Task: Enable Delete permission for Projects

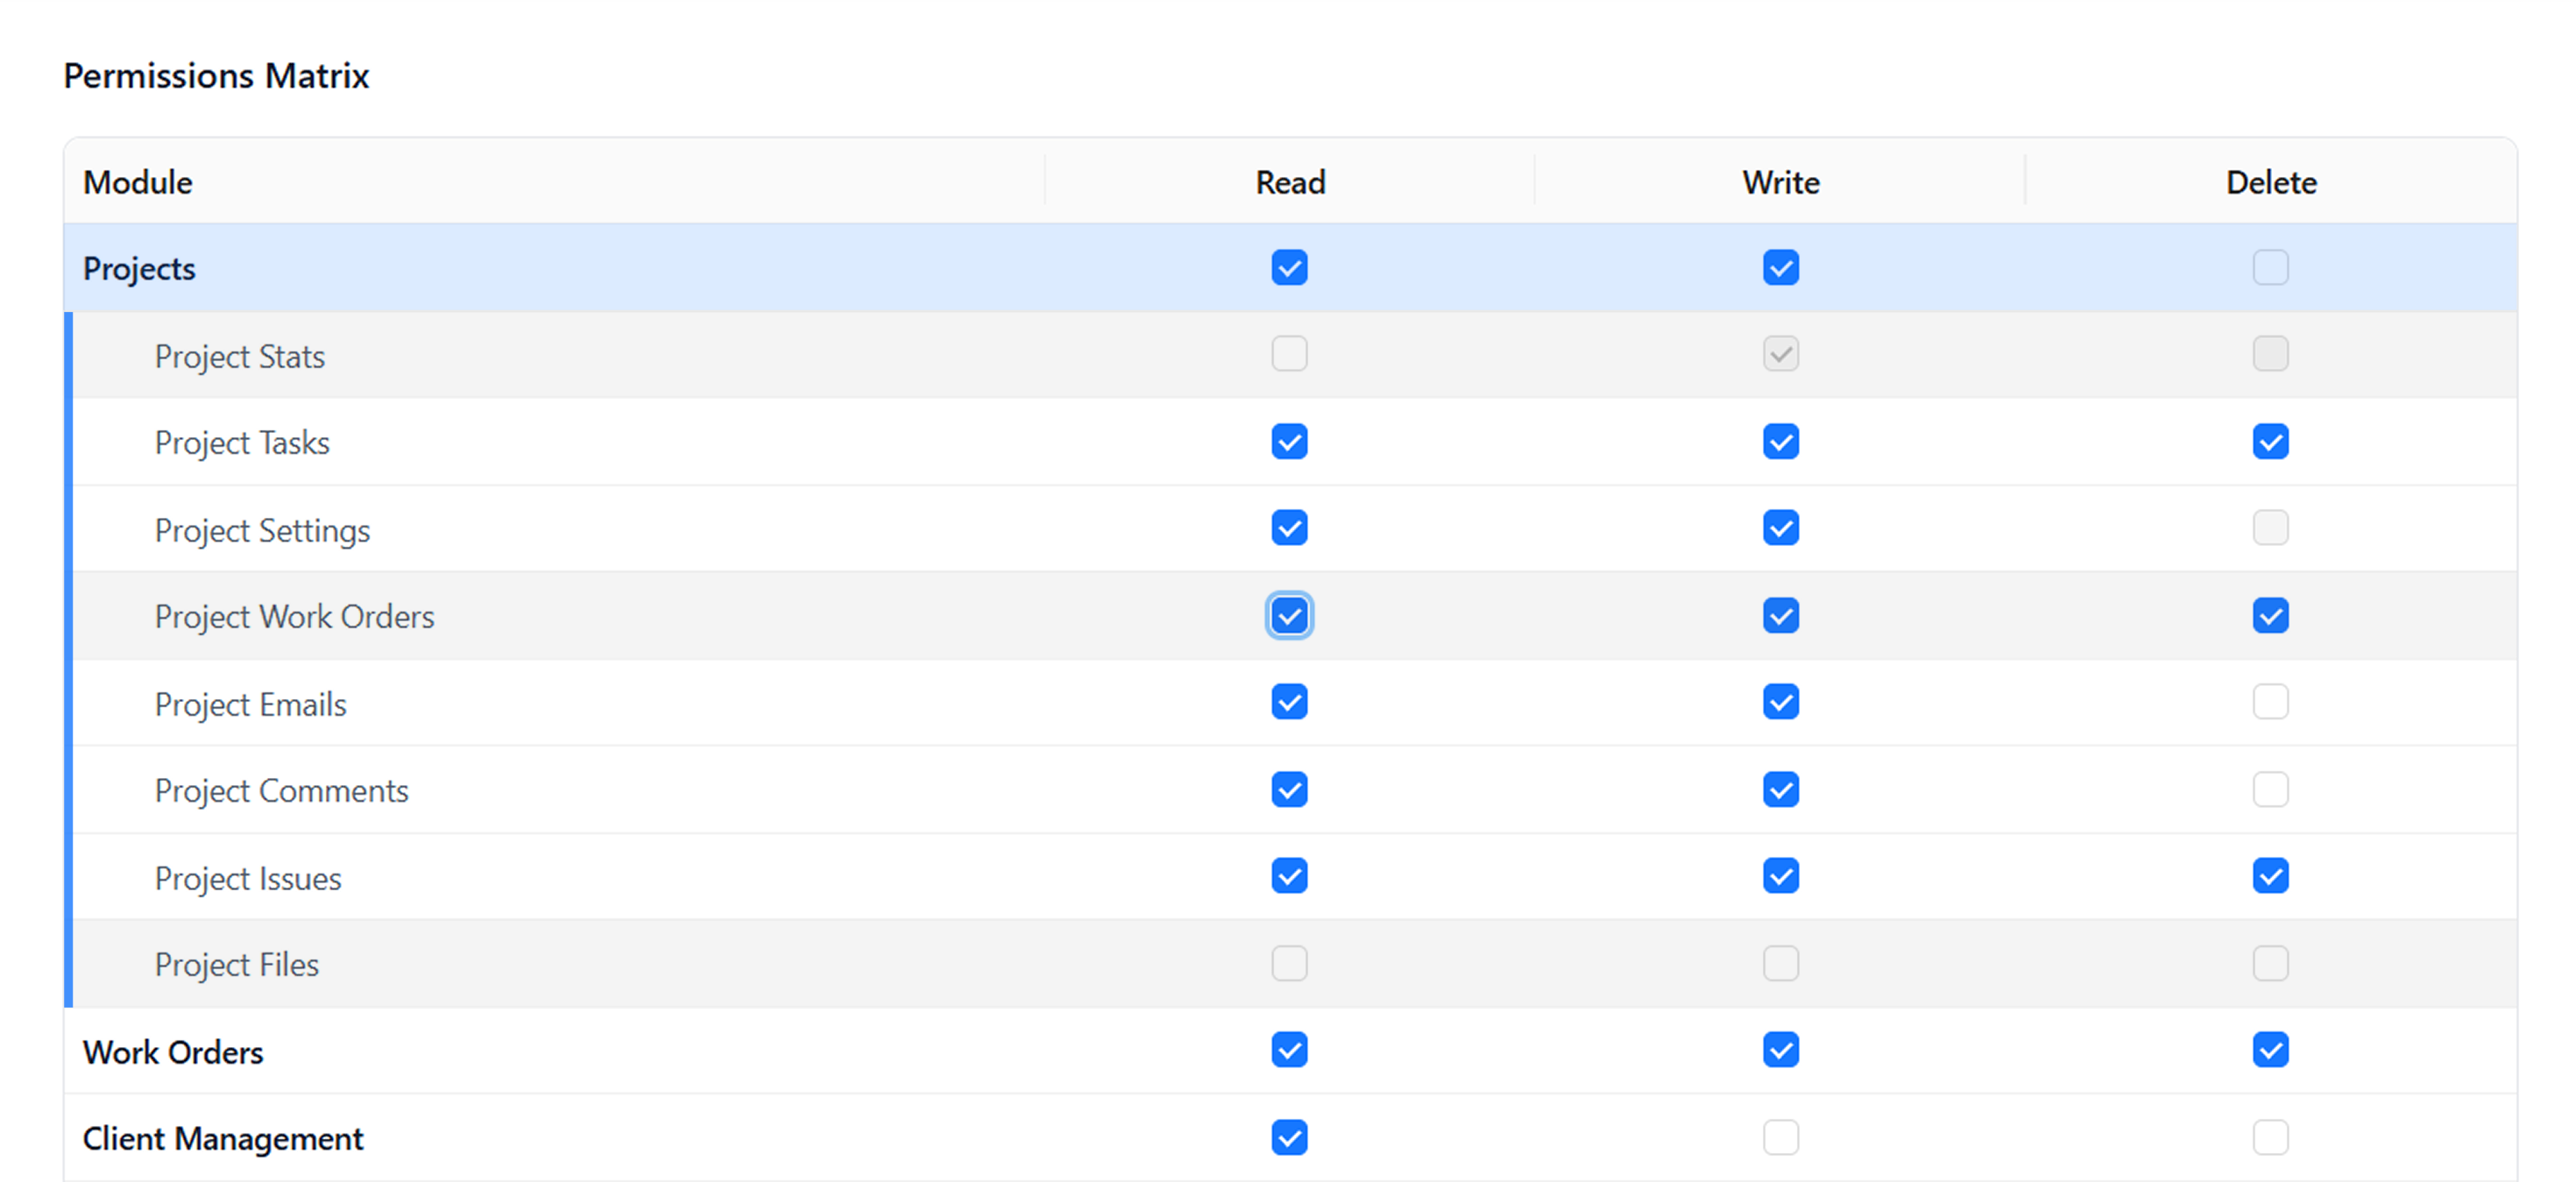Action: pyautogui.click(x=2270, y=267)
